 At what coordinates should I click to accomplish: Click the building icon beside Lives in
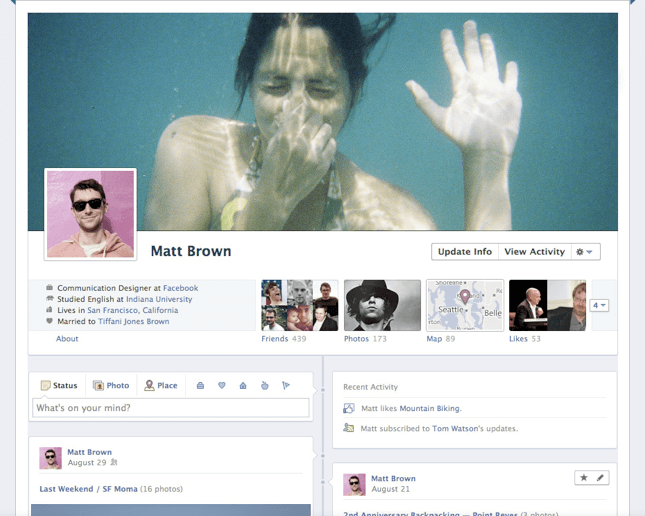point(50,309)
